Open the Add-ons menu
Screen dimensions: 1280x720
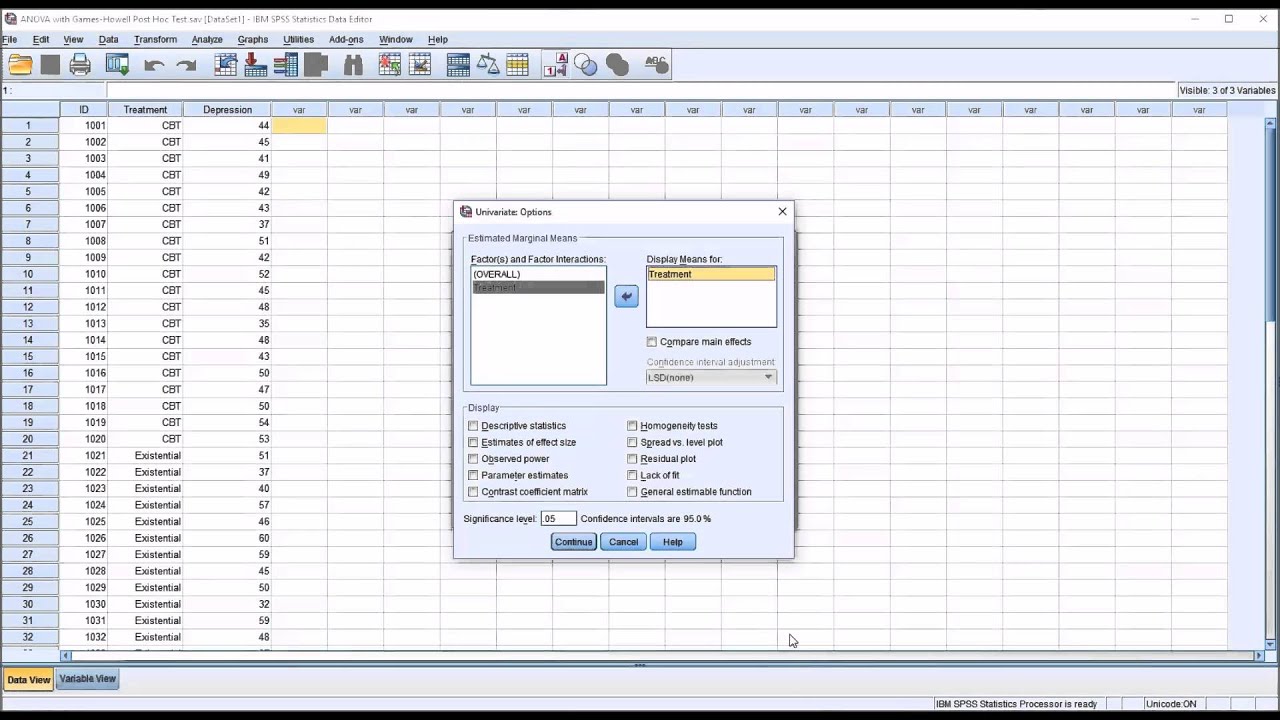[x=346, y=39]
